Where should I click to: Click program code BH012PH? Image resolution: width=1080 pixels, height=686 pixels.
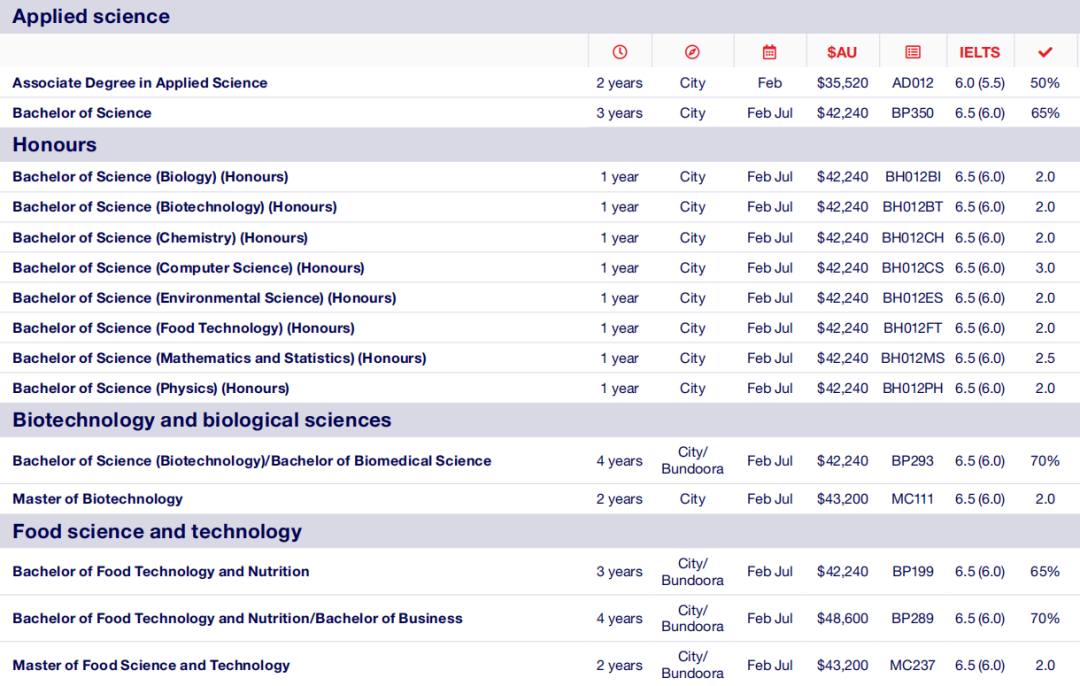coord(913,388)
